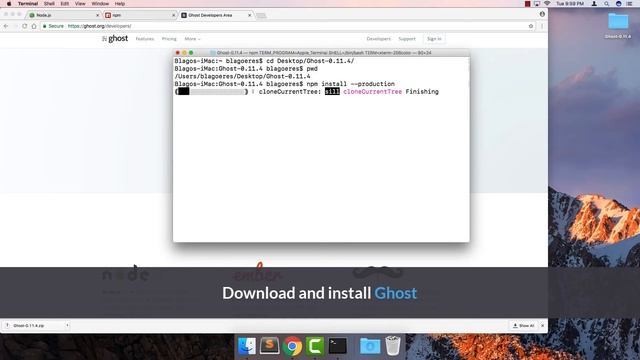Click the Sign in button
This screenshot has width=640, height=360.
point(434,39)
